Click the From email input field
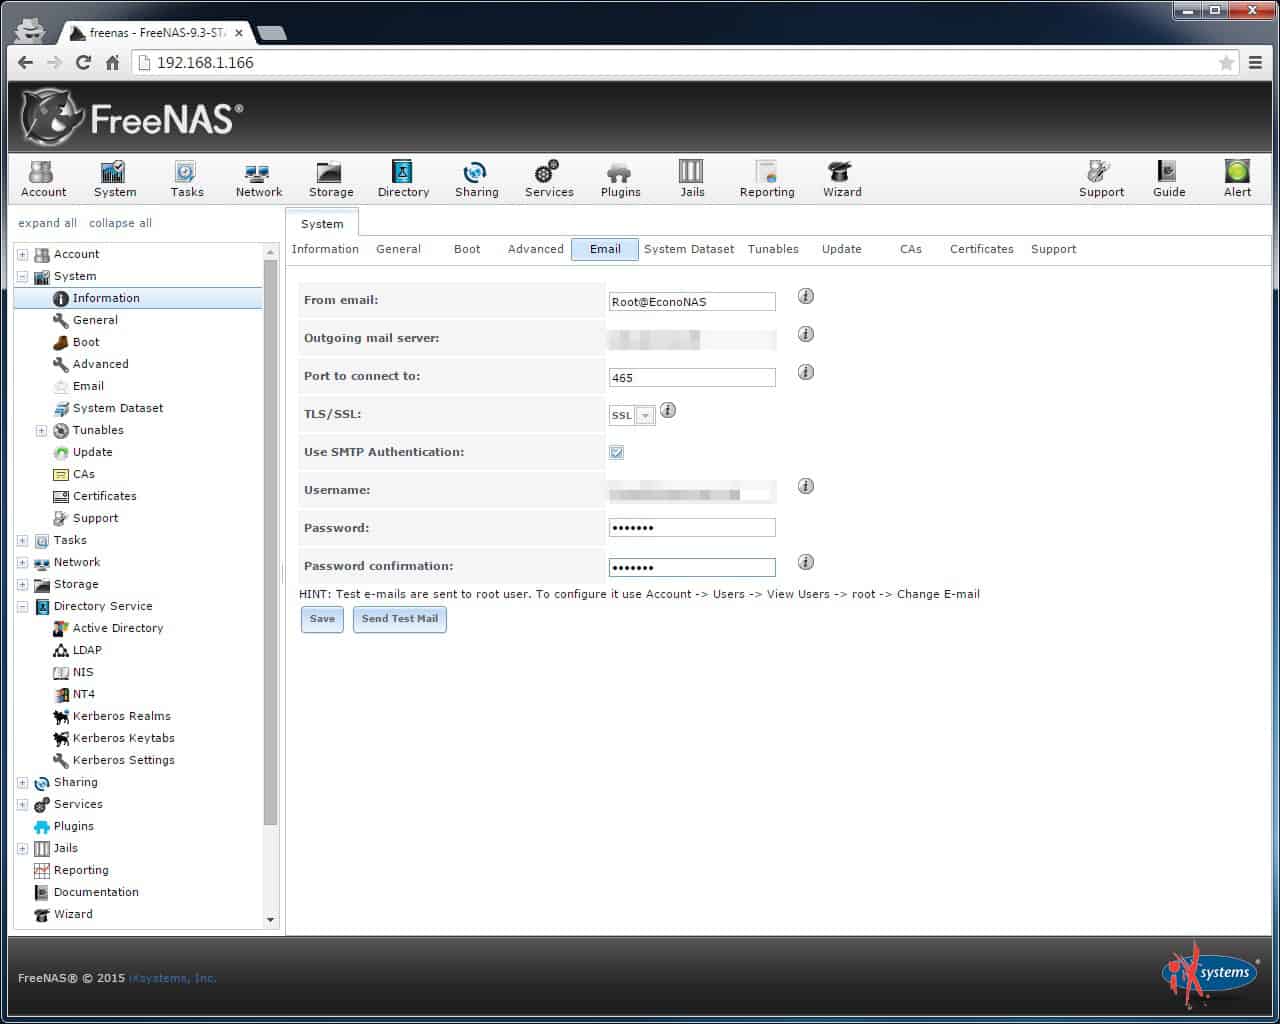 (692, 301)
